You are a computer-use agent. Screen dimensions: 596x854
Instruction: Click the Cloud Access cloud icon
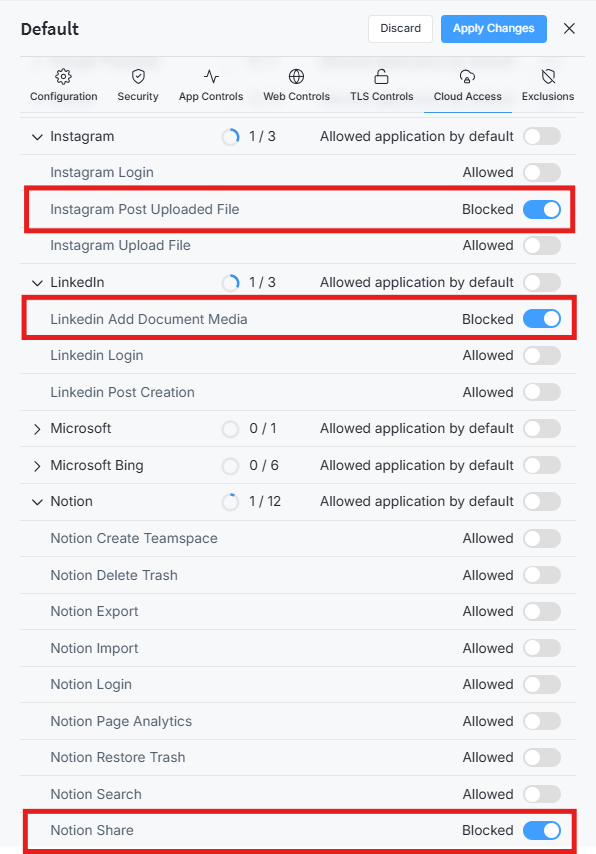pyautogui.click(x=467, y=77)
